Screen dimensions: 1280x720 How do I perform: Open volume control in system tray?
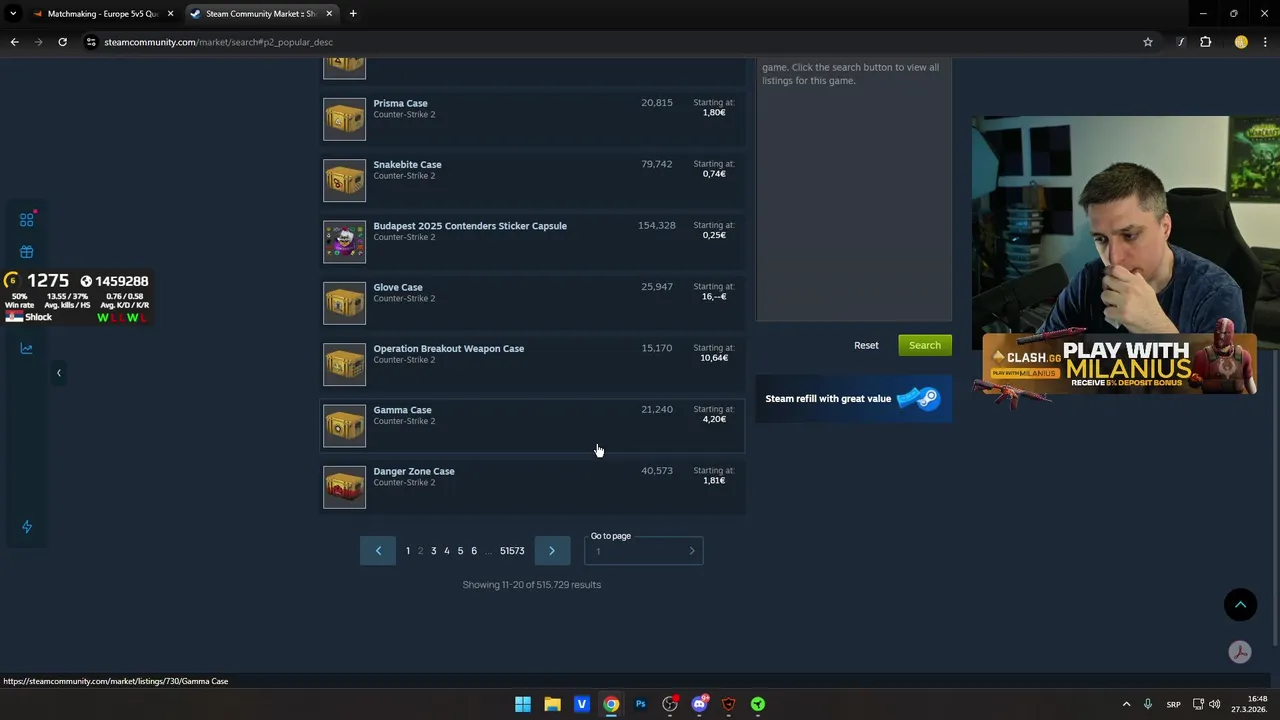point(1215,704)
